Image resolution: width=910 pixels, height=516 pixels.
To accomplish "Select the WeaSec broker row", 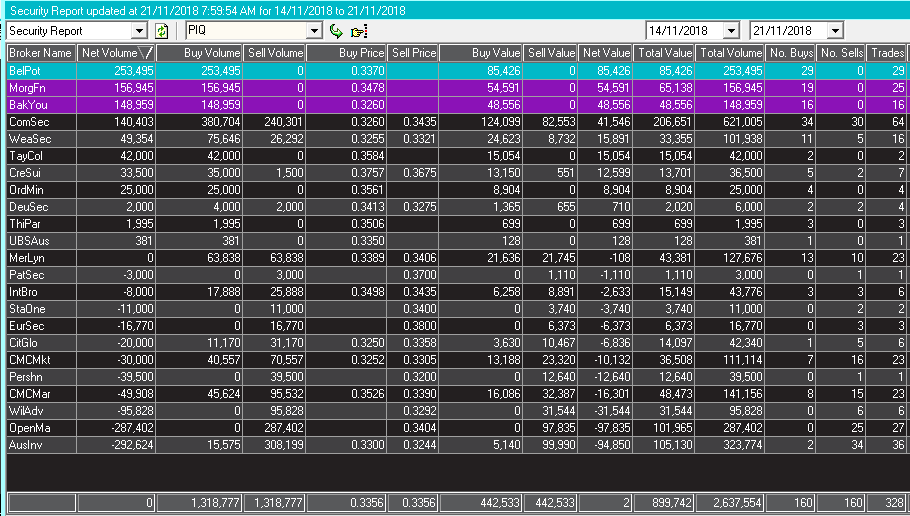I will [456, 139].
